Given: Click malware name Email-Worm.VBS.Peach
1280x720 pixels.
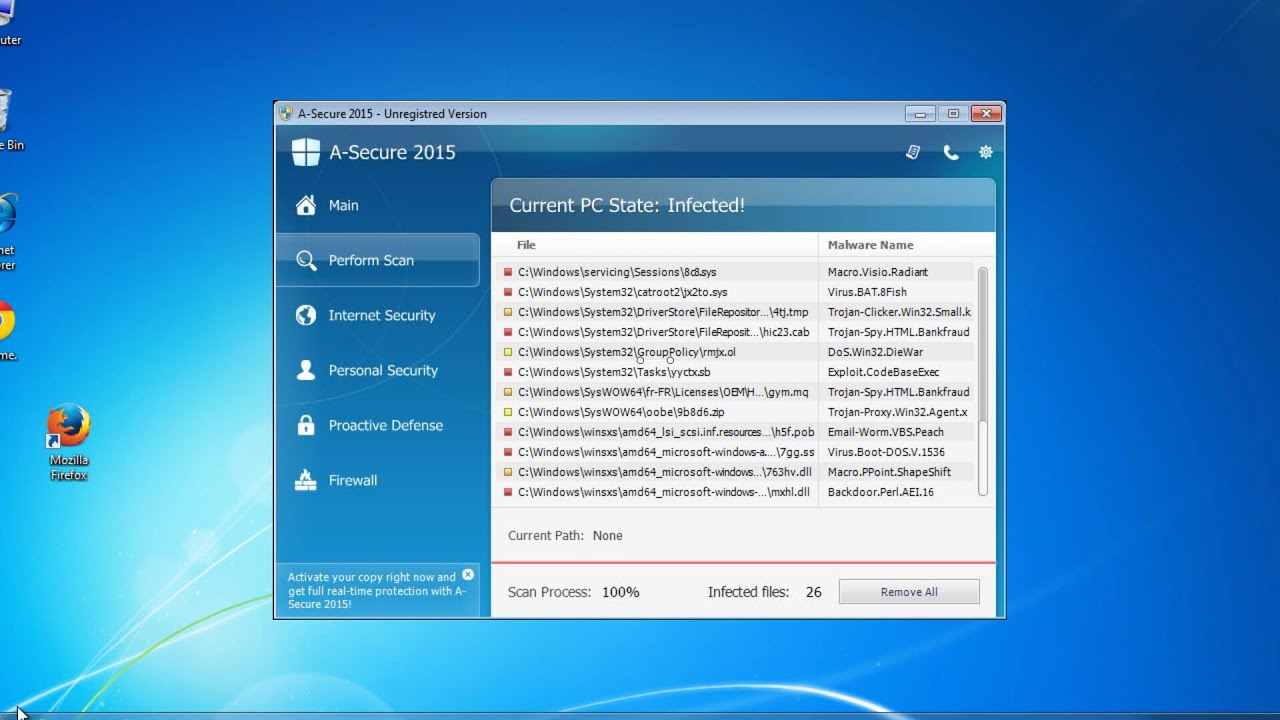Looking at the screenshot, I should tap(886, 432).
